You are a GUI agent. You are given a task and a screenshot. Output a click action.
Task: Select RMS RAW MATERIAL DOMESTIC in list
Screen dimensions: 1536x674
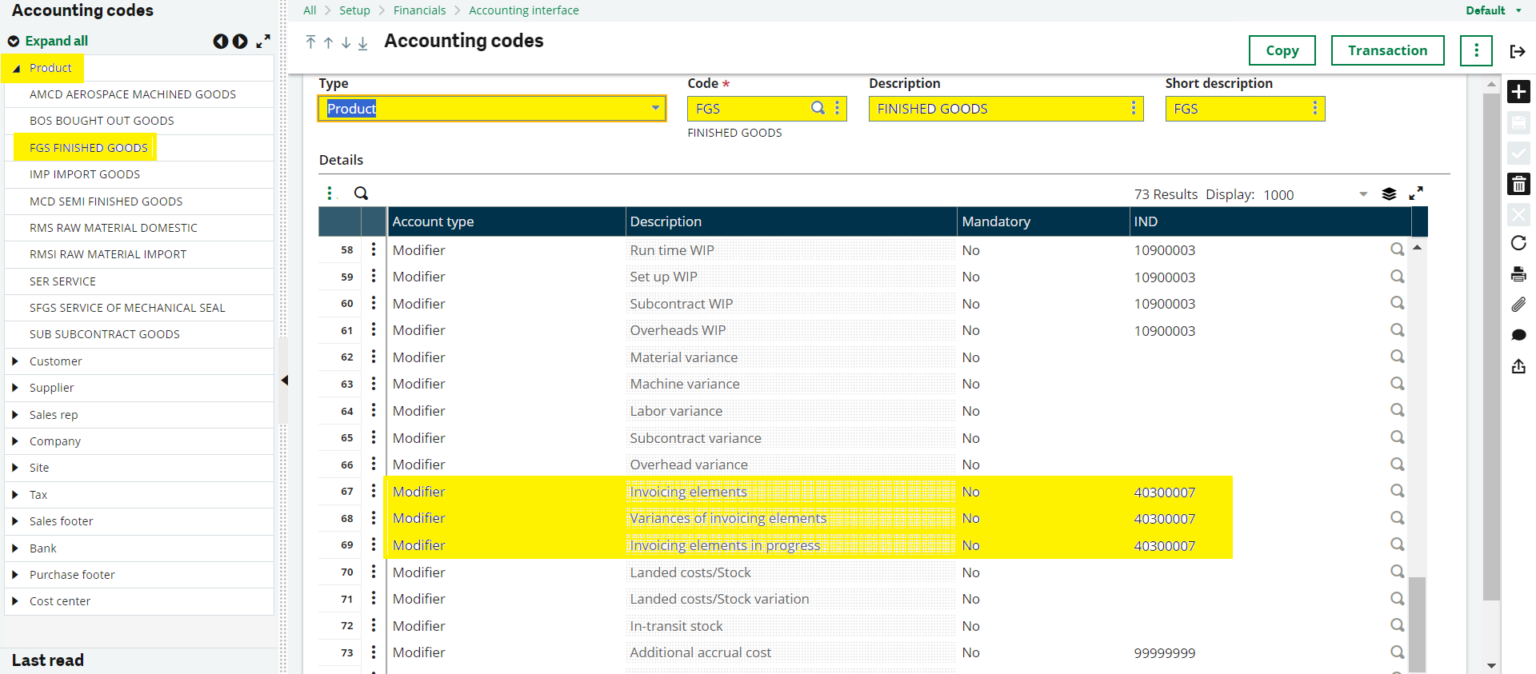pyautogui.click(x=113, y=228)
